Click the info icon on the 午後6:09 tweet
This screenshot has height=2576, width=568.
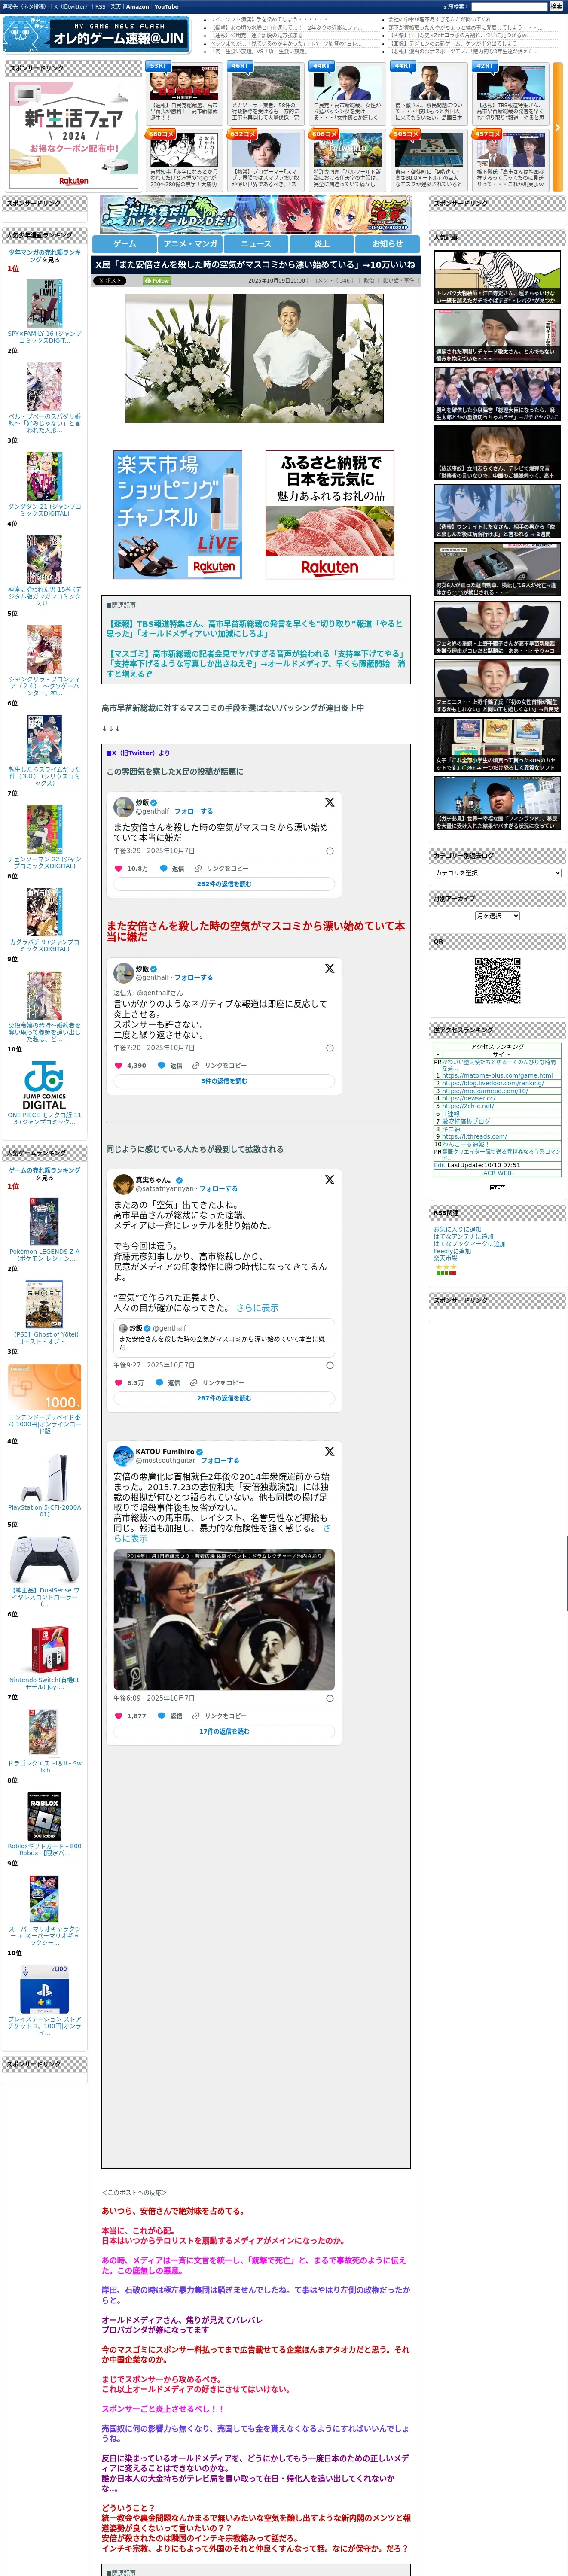click(330, 1698)
